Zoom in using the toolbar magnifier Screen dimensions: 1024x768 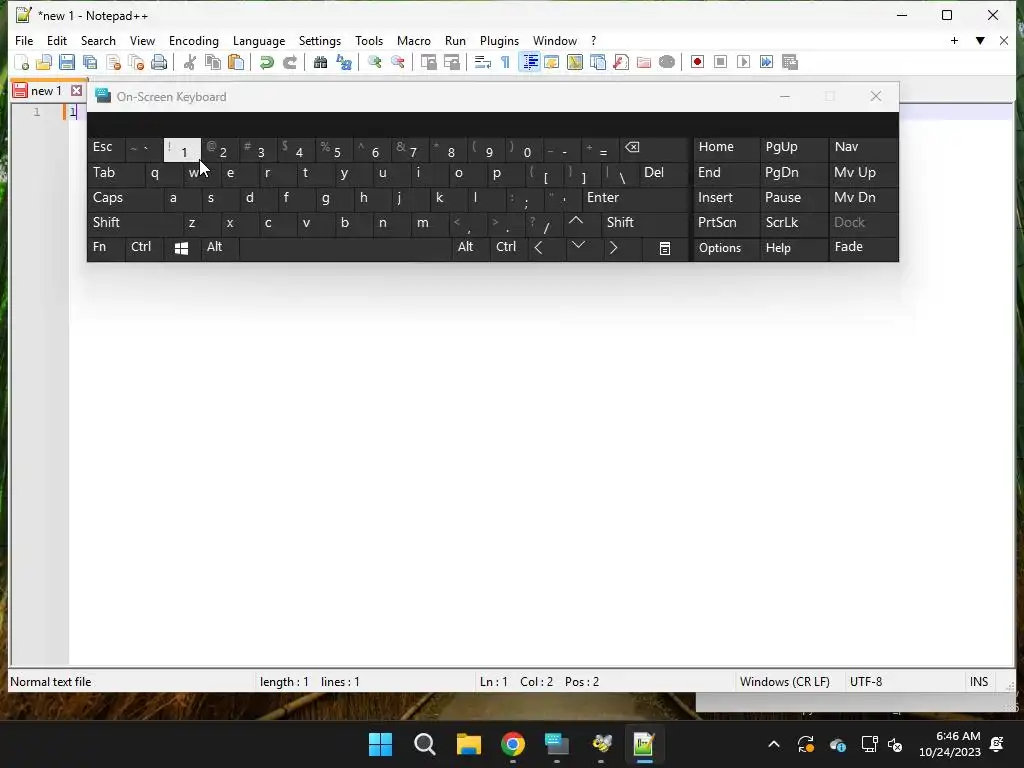374,62
